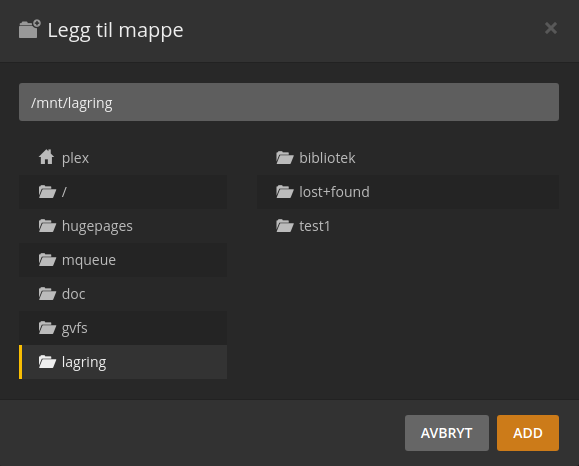Click the folder icon for root slash
Viewport: 579px width, 466px height.
point(47,192)
